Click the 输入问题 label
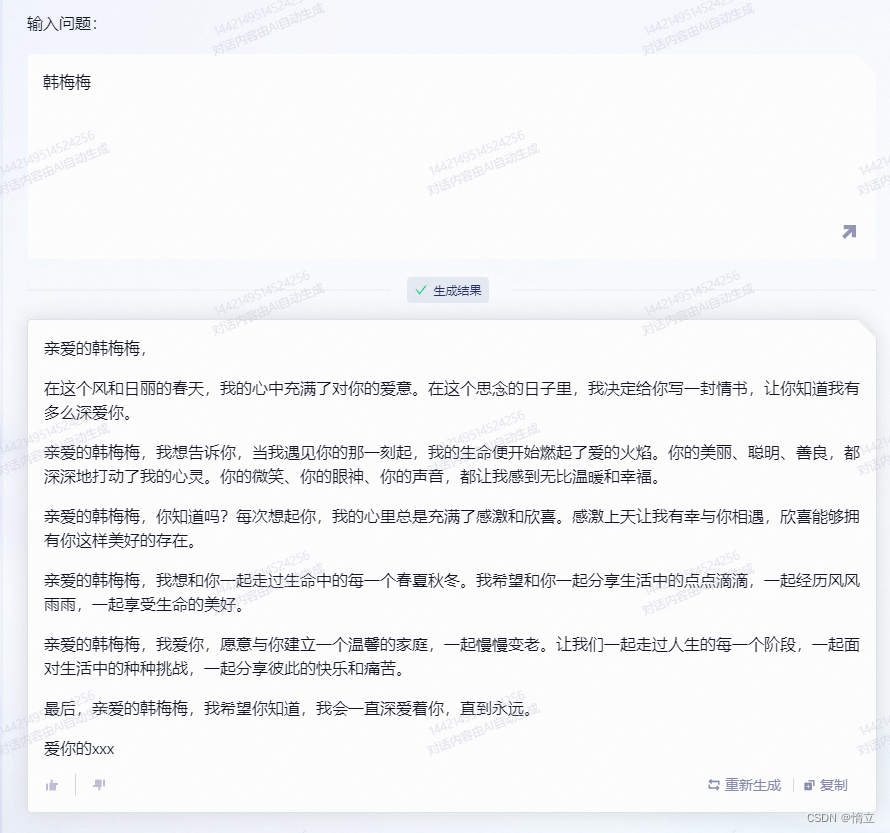The height and width of the screenshot is (833, 890). 62,24
